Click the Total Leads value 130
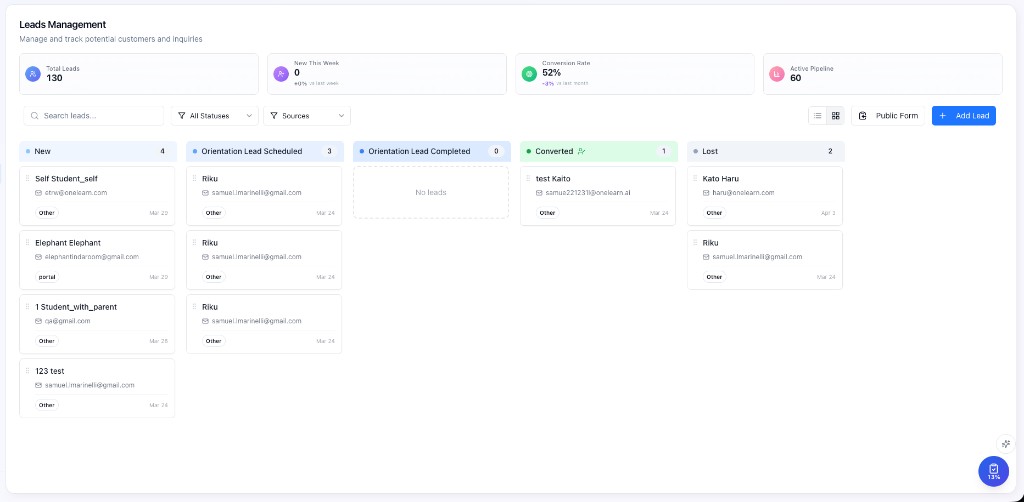The image size is (1024, 502). (54, 78)
